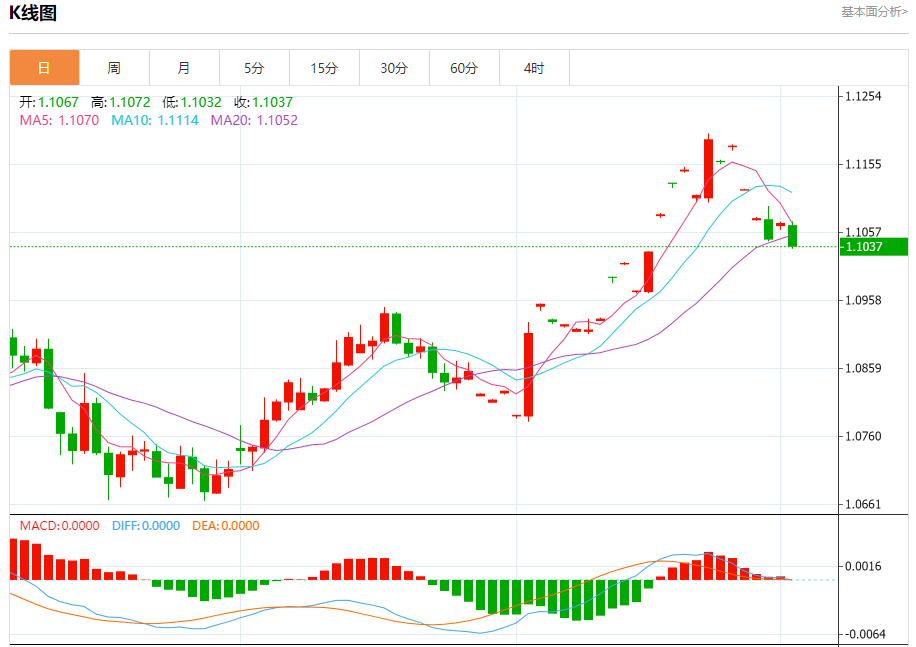Click the K线图 title heading

tap(33, 13)
